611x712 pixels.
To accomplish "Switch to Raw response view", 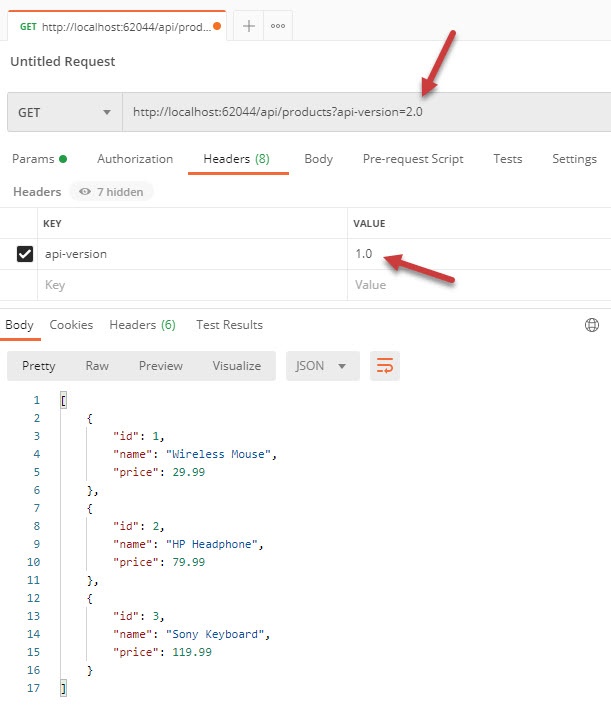I will tap(97, 366).
